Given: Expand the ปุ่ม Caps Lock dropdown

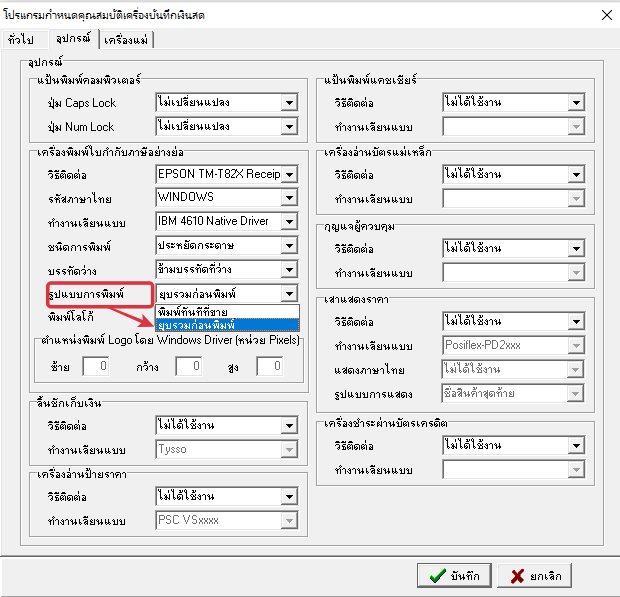Looking at the screenshot, I should [x=289, y=102].
